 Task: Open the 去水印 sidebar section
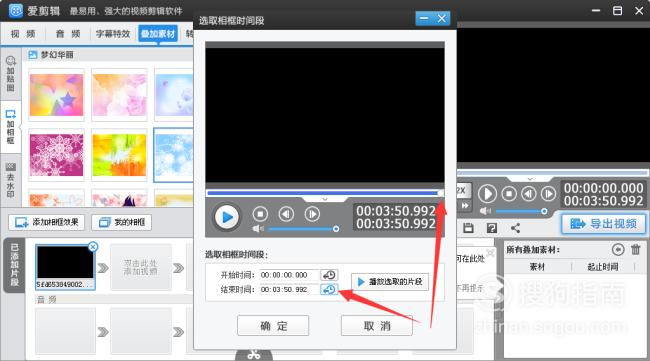pyautogui.click(x=11, y=181)
